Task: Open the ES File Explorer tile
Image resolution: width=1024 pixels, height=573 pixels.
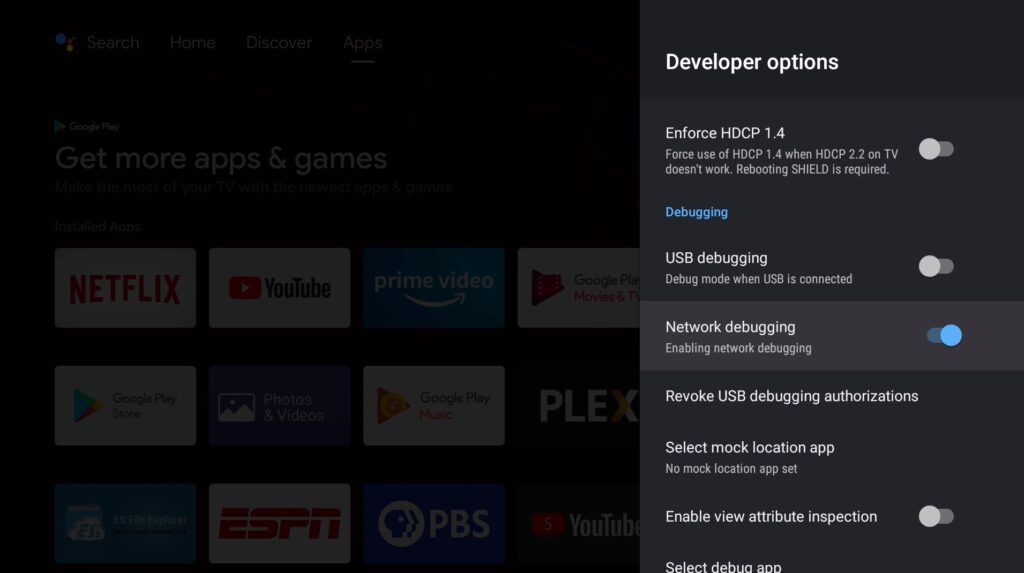Action: pos(125,523)
